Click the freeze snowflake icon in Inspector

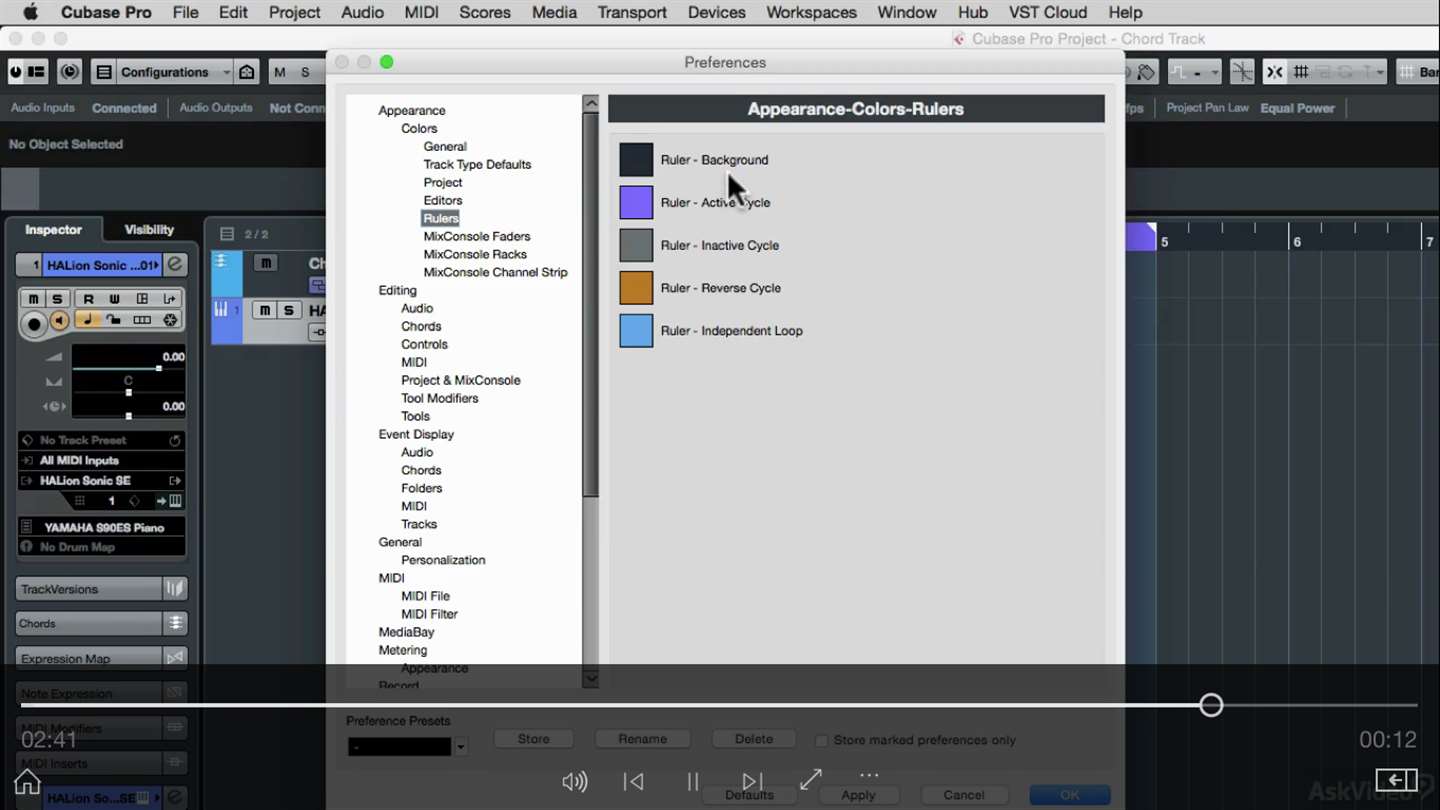170,320
